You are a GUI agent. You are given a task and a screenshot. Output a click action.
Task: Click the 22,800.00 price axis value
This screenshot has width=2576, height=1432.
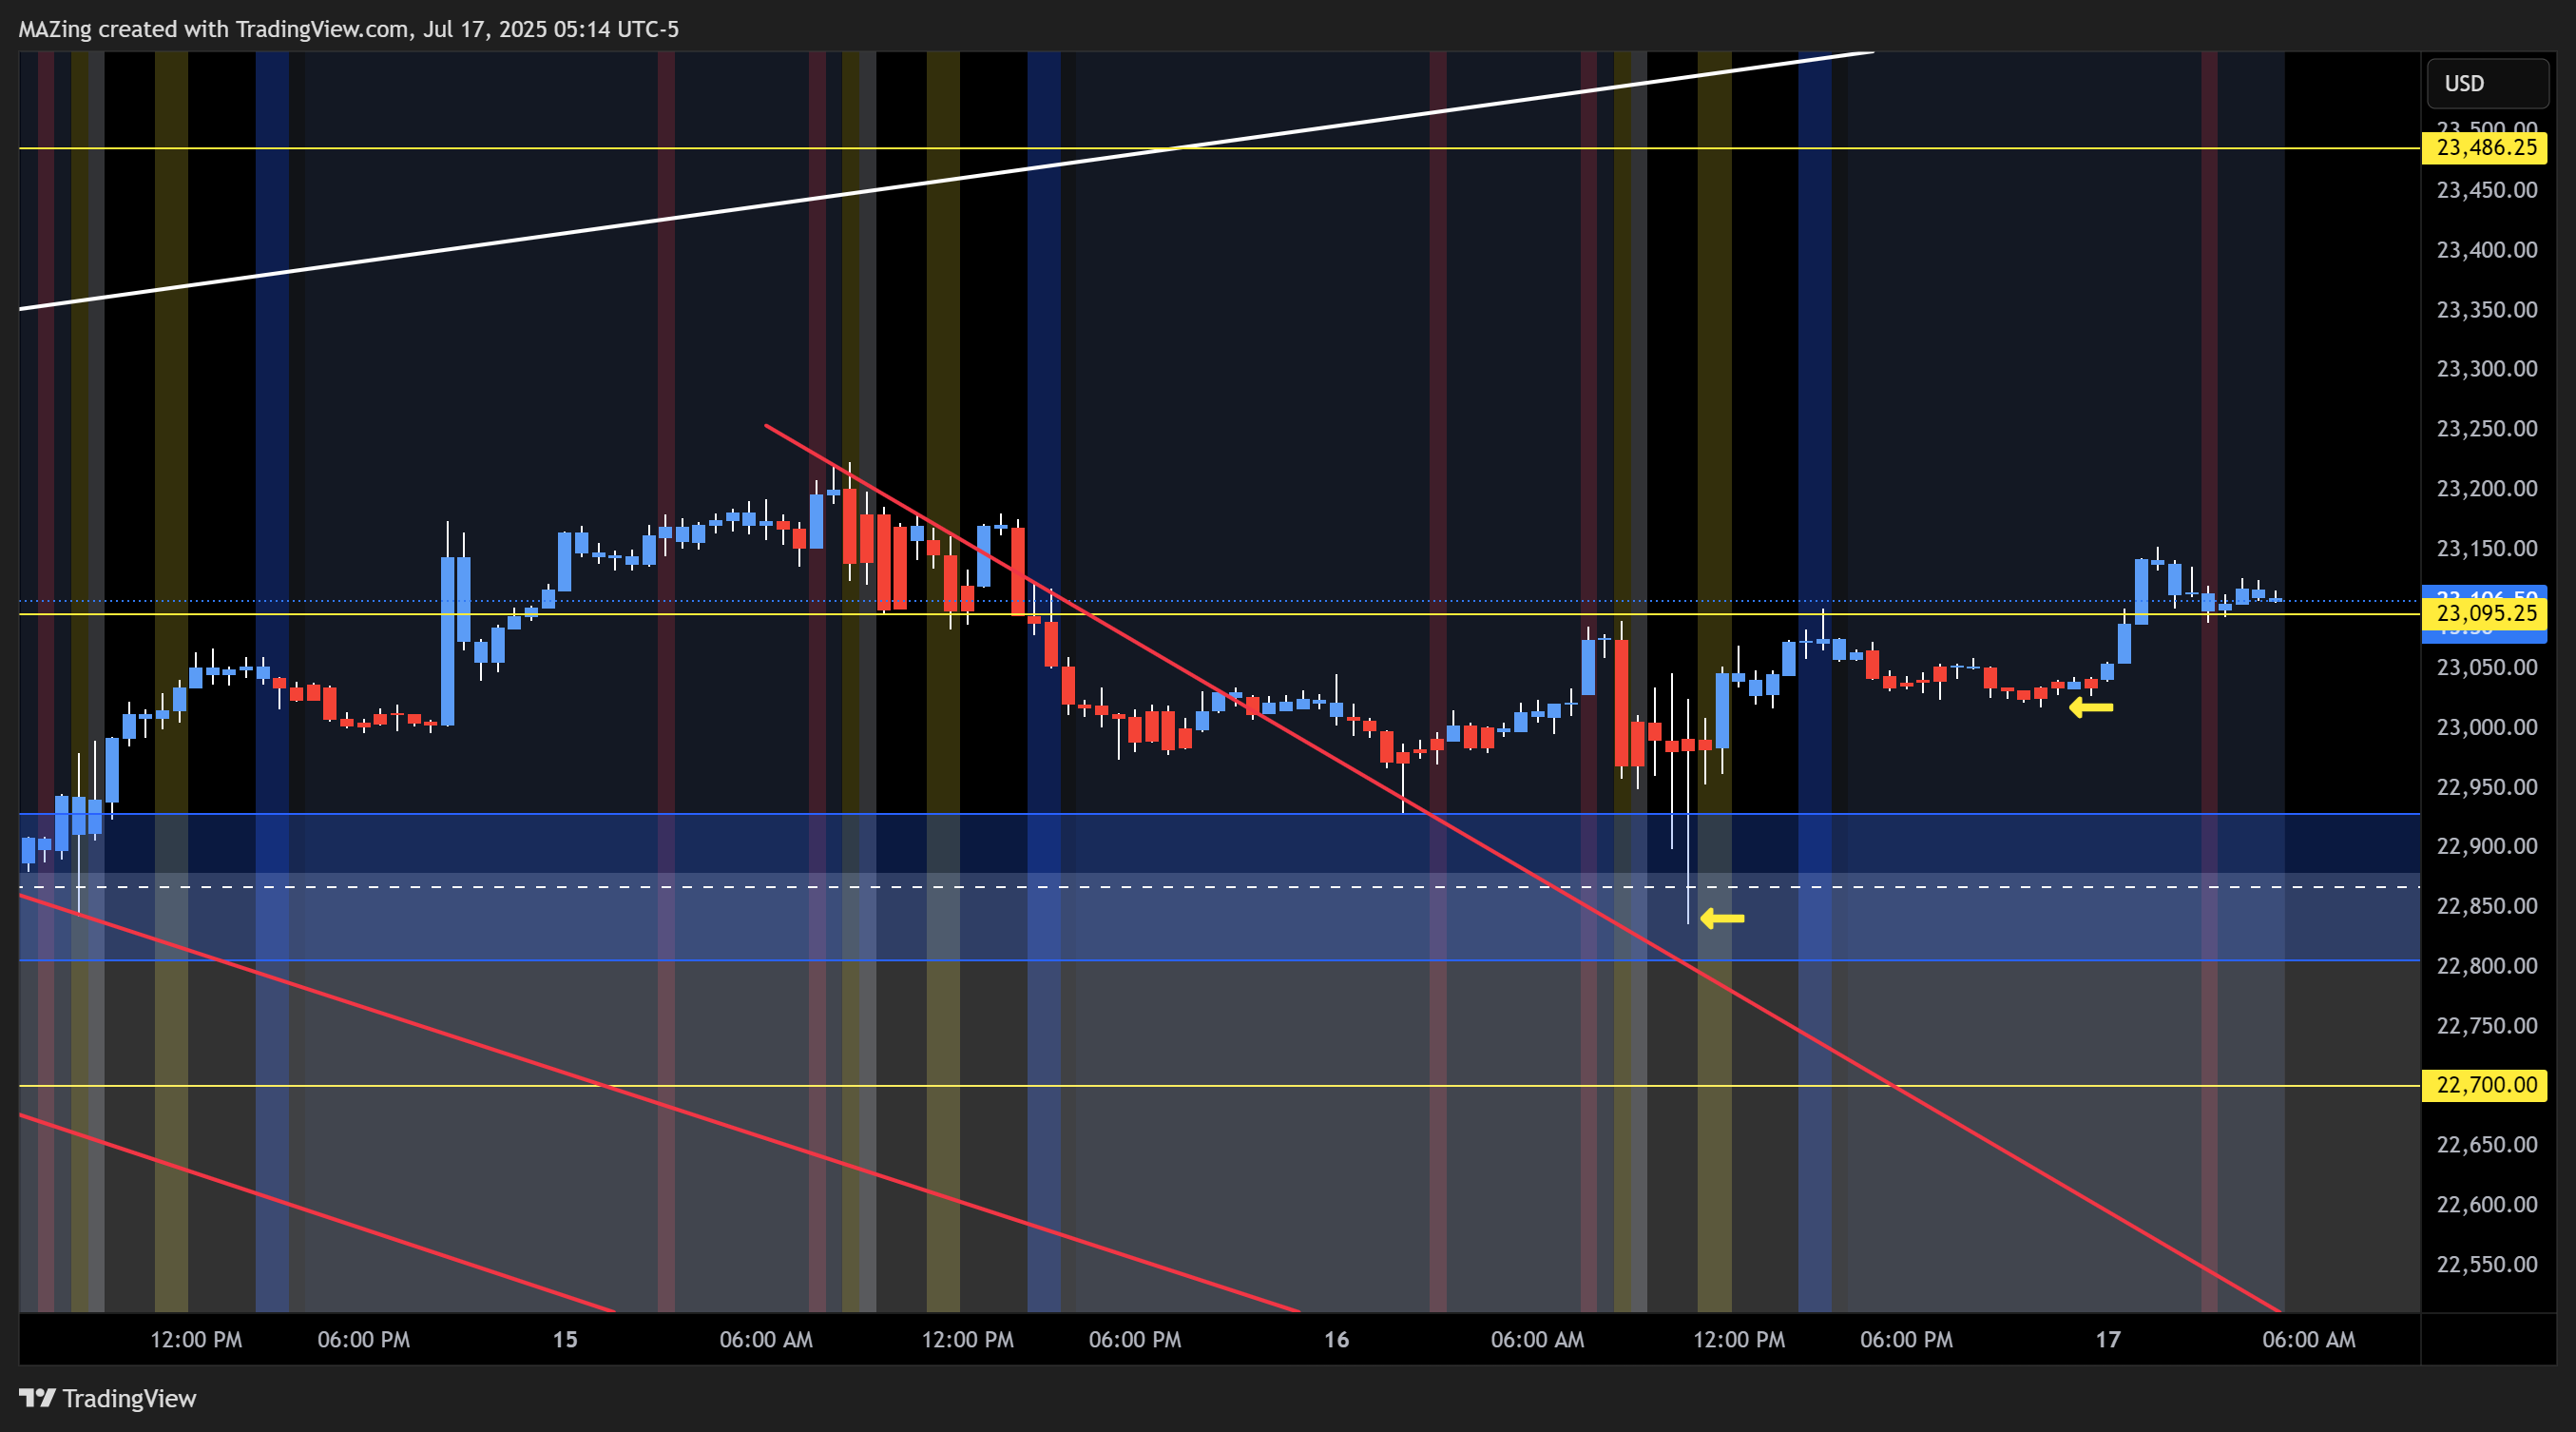click(x=2486, y=967)
